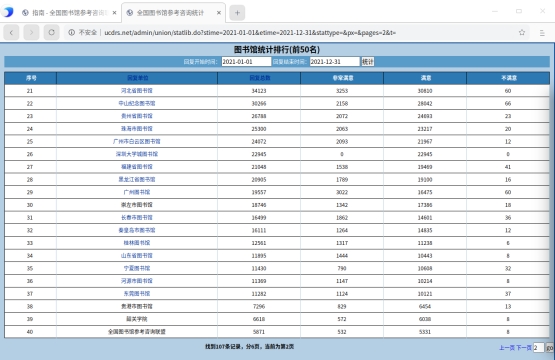Click the total 34123 in row 21
Viewport: 555px width, 360px height.
[x=259, y=91]
